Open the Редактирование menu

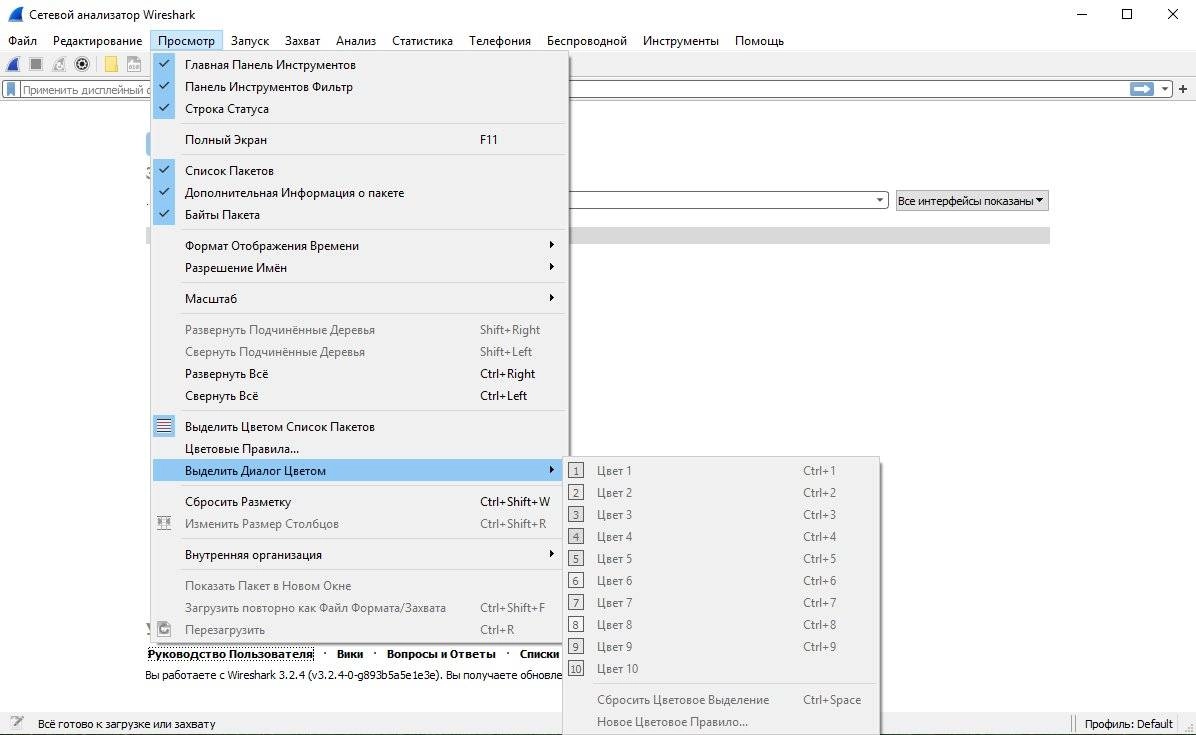click(98, 40)
